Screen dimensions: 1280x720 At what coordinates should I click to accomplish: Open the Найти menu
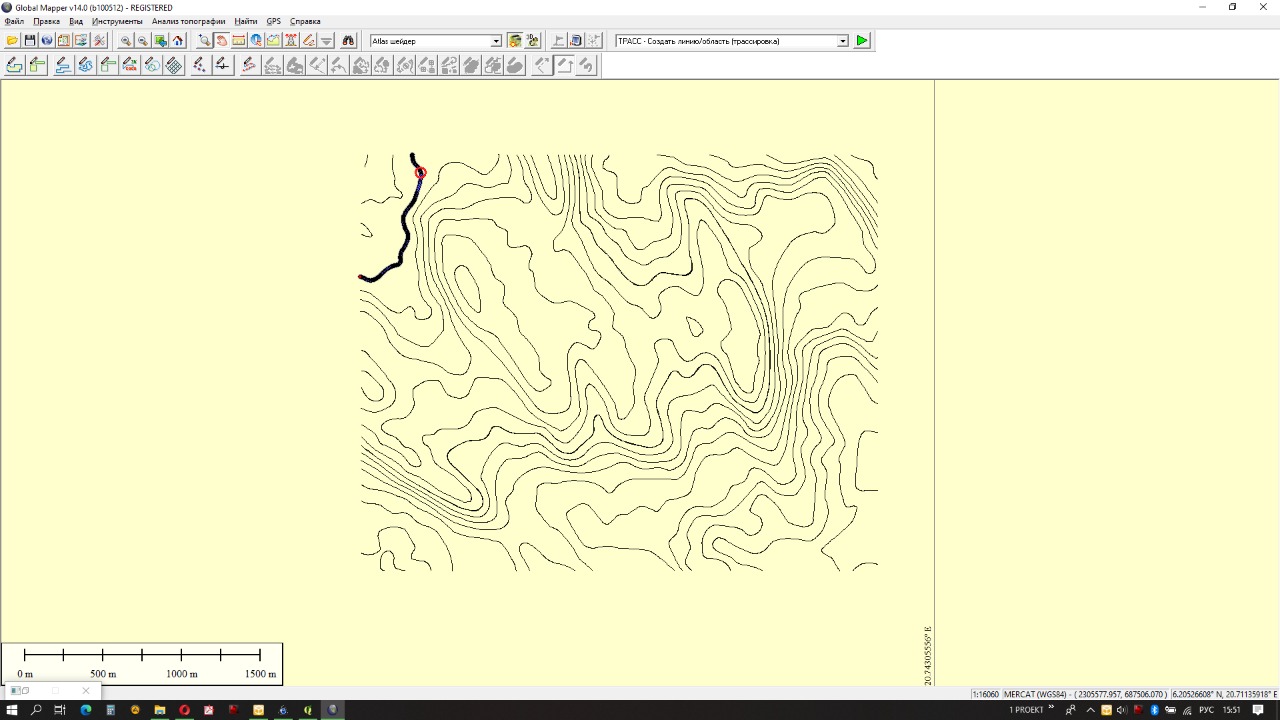point(246,21)
